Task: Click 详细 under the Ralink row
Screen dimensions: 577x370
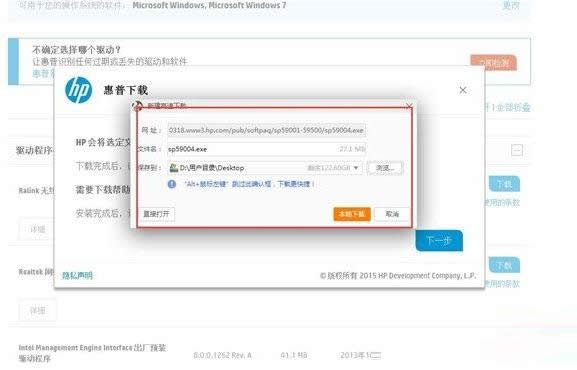Action: (38, 229)
